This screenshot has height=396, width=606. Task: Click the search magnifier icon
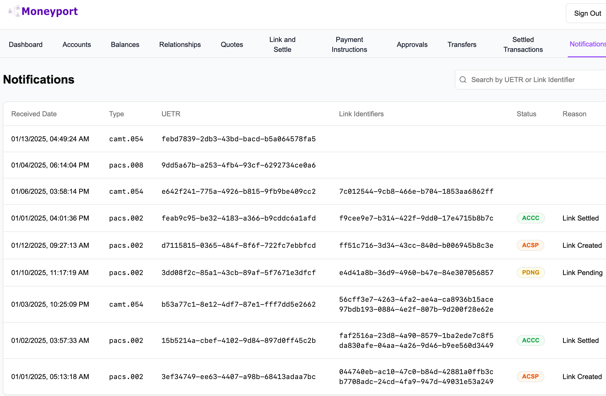pos(463,80)
